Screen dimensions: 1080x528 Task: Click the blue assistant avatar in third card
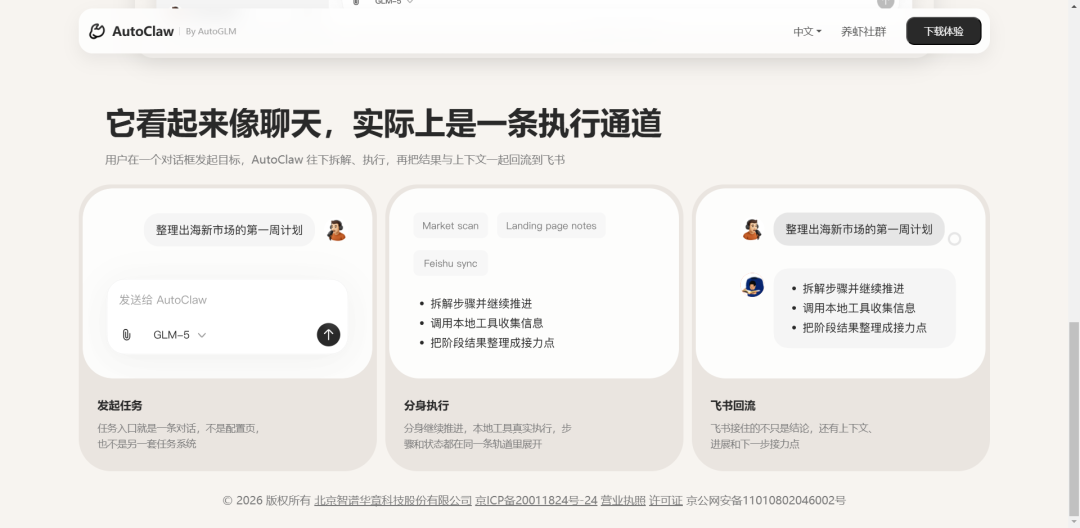click(x=753, y=286)
